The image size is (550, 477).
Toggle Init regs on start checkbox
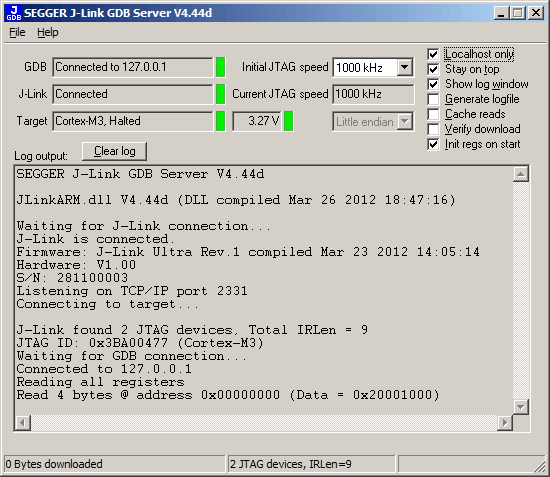coord(433,144)
